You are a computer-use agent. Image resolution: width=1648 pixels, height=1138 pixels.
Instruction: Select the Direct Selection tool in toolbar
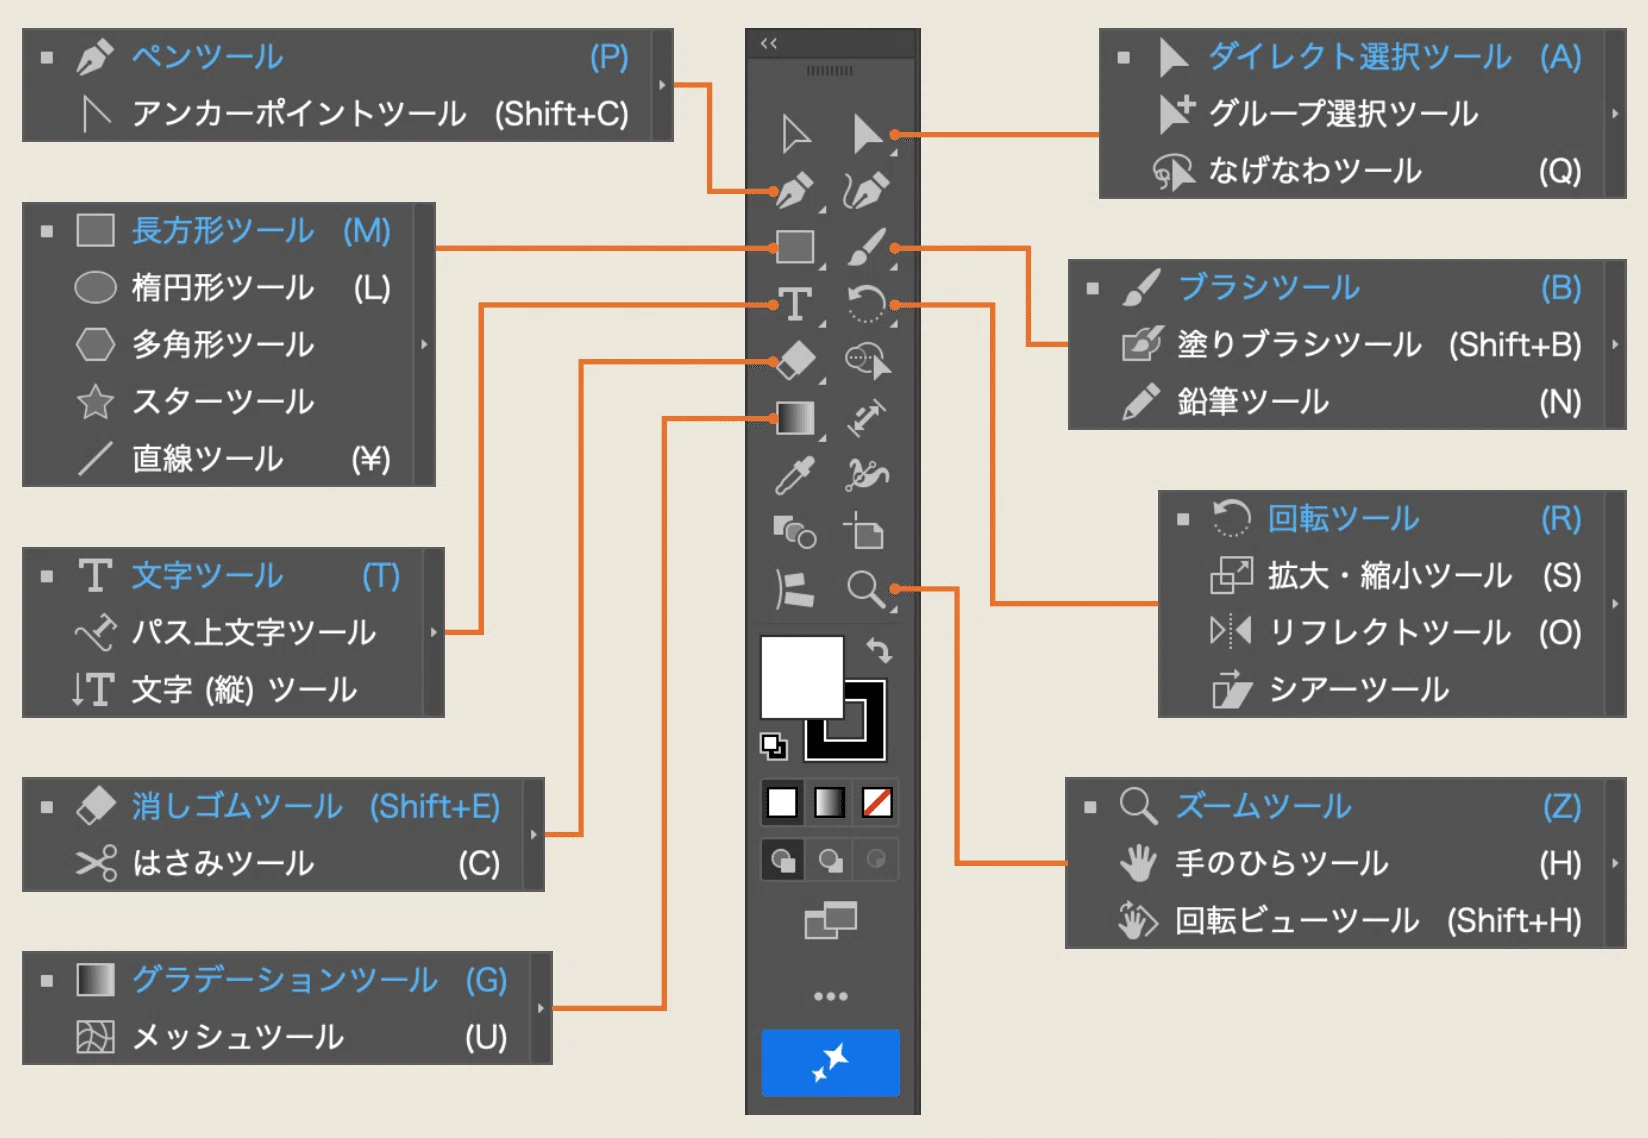(867, 134)
